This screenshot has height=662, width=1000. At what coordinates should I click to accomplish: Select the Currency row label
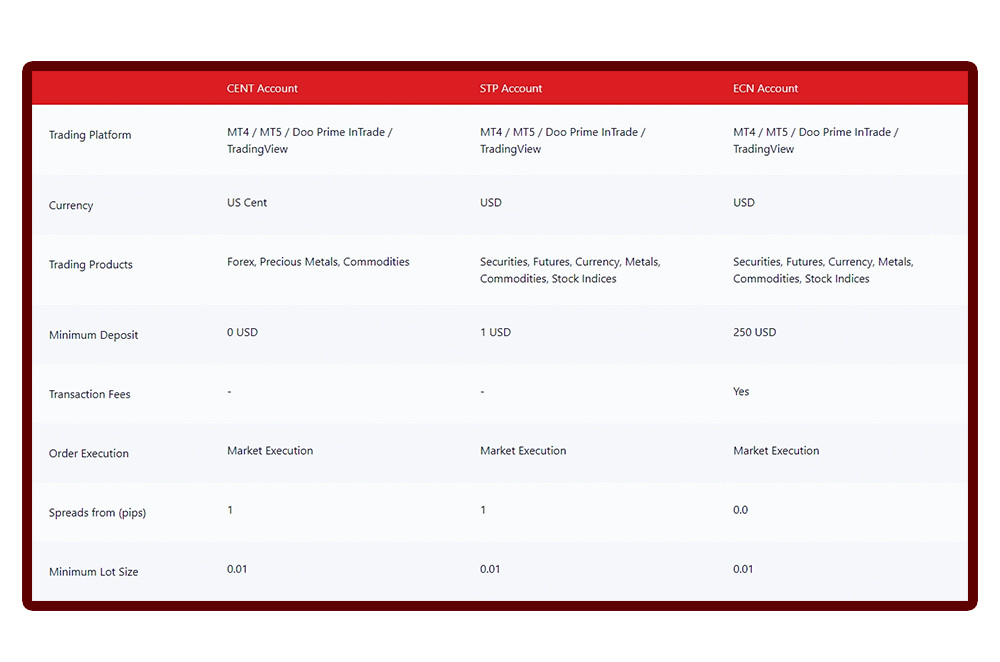tap(71, 206)
